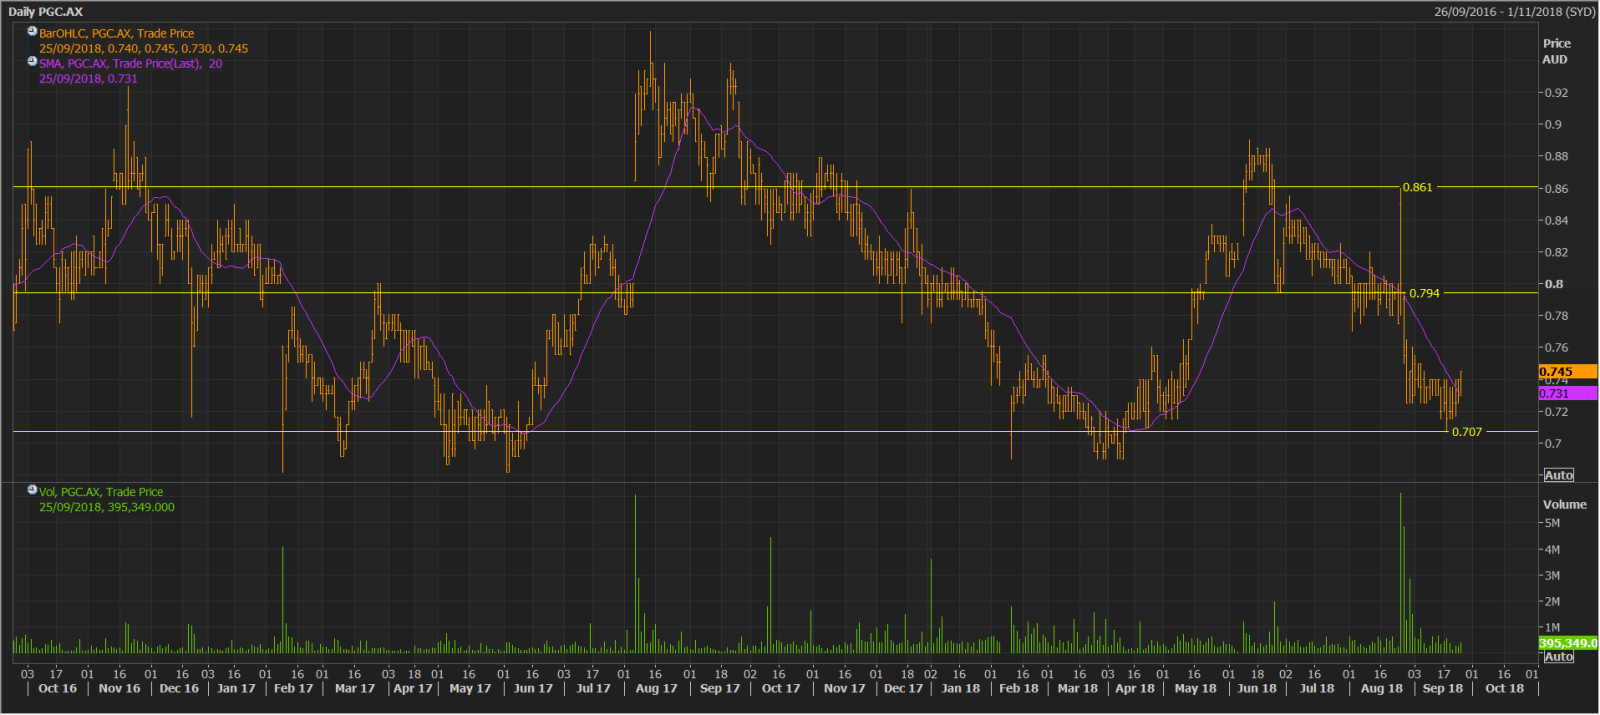This screenshot has width=1600, height=715.
Task: Click the 2M volume axis label
Action: (x=1552, y=602)
